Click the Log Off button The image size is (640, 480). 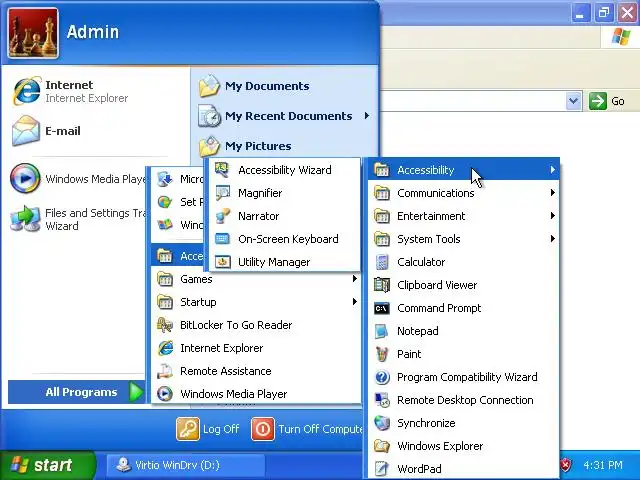[208, 429]
